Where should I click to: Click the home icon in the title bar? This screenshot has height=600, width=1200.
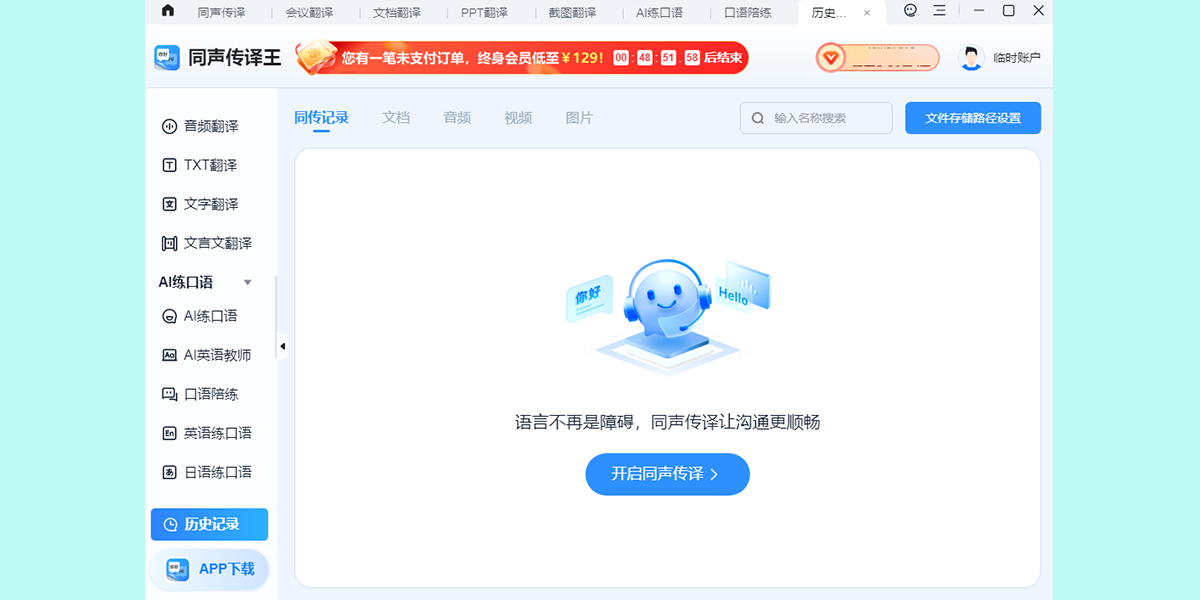pyautogui.click(x=167, y=11)
